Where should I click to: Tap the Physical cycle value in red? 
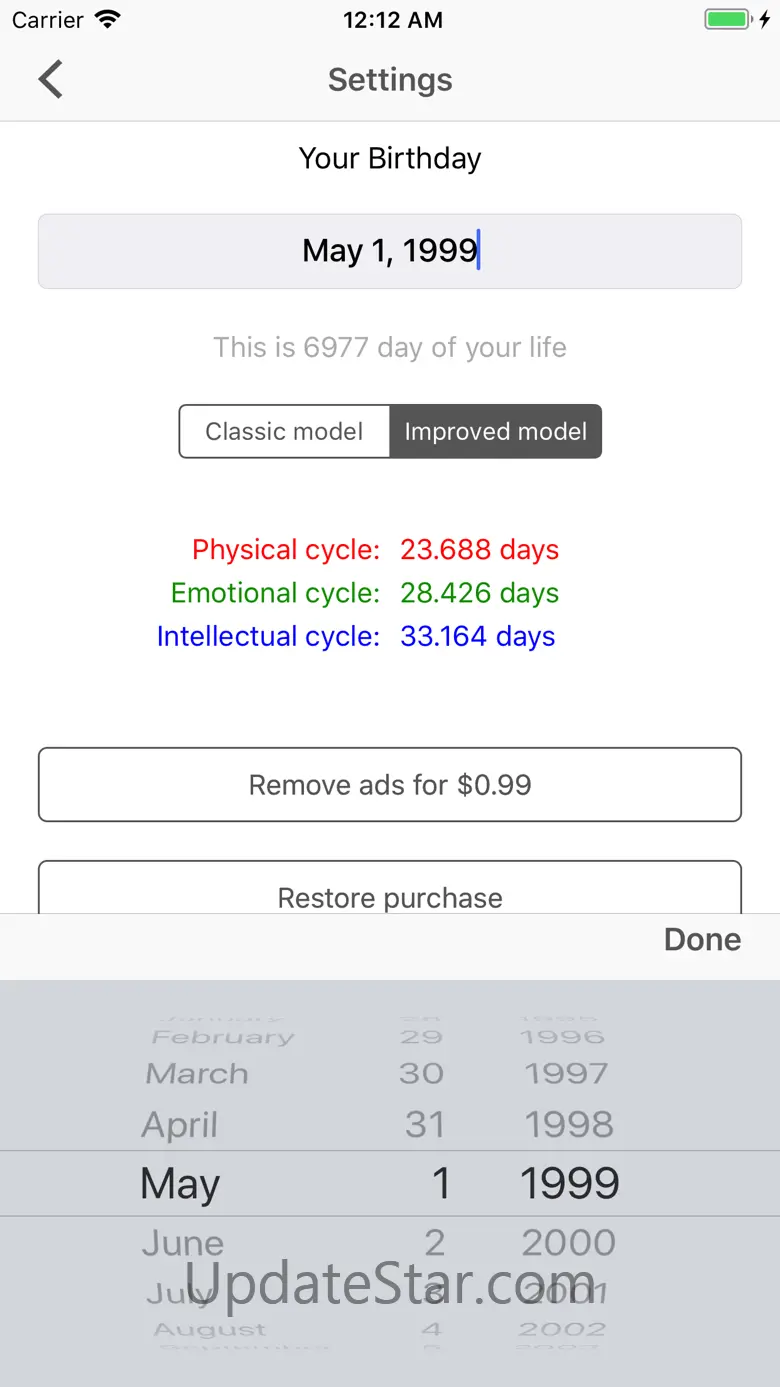(x=479, y=550)
